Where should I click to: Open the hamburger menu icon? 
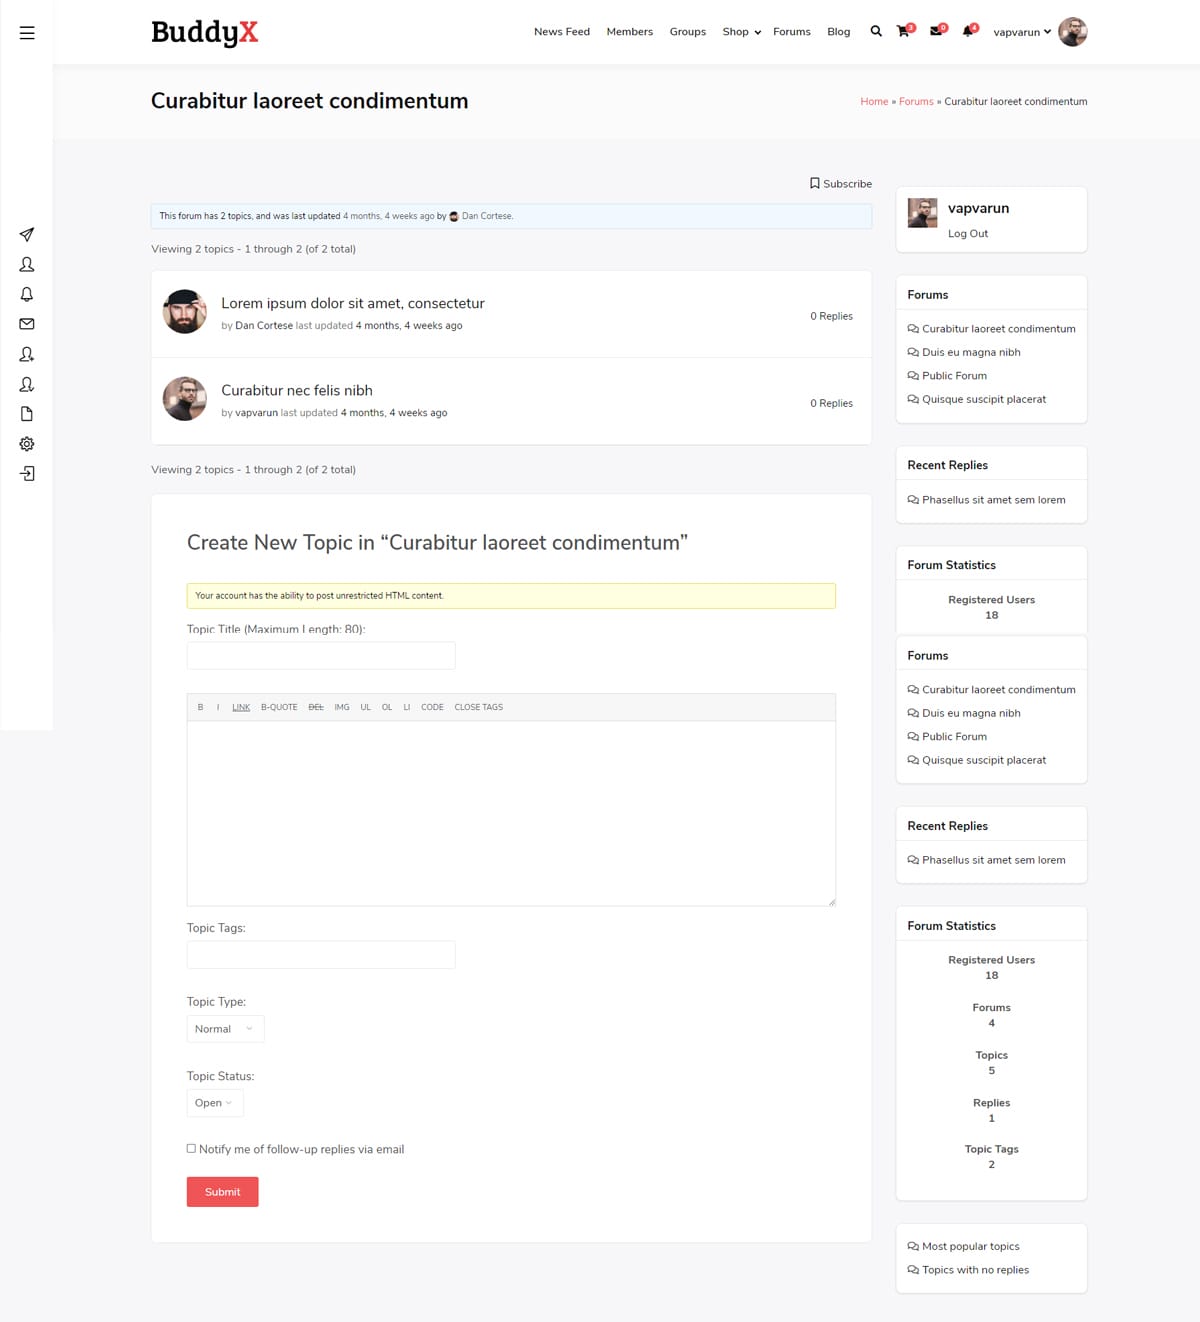point(27,33)
